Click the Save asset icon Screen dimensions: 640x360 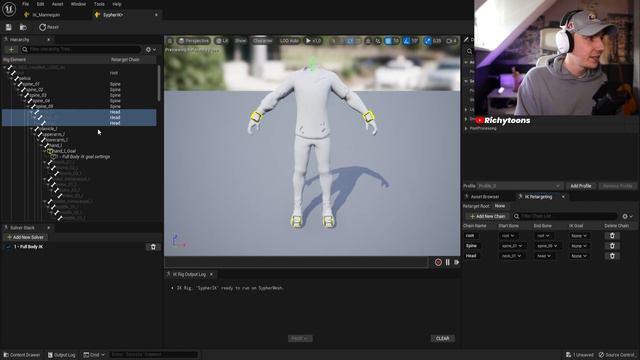point(9,27)
